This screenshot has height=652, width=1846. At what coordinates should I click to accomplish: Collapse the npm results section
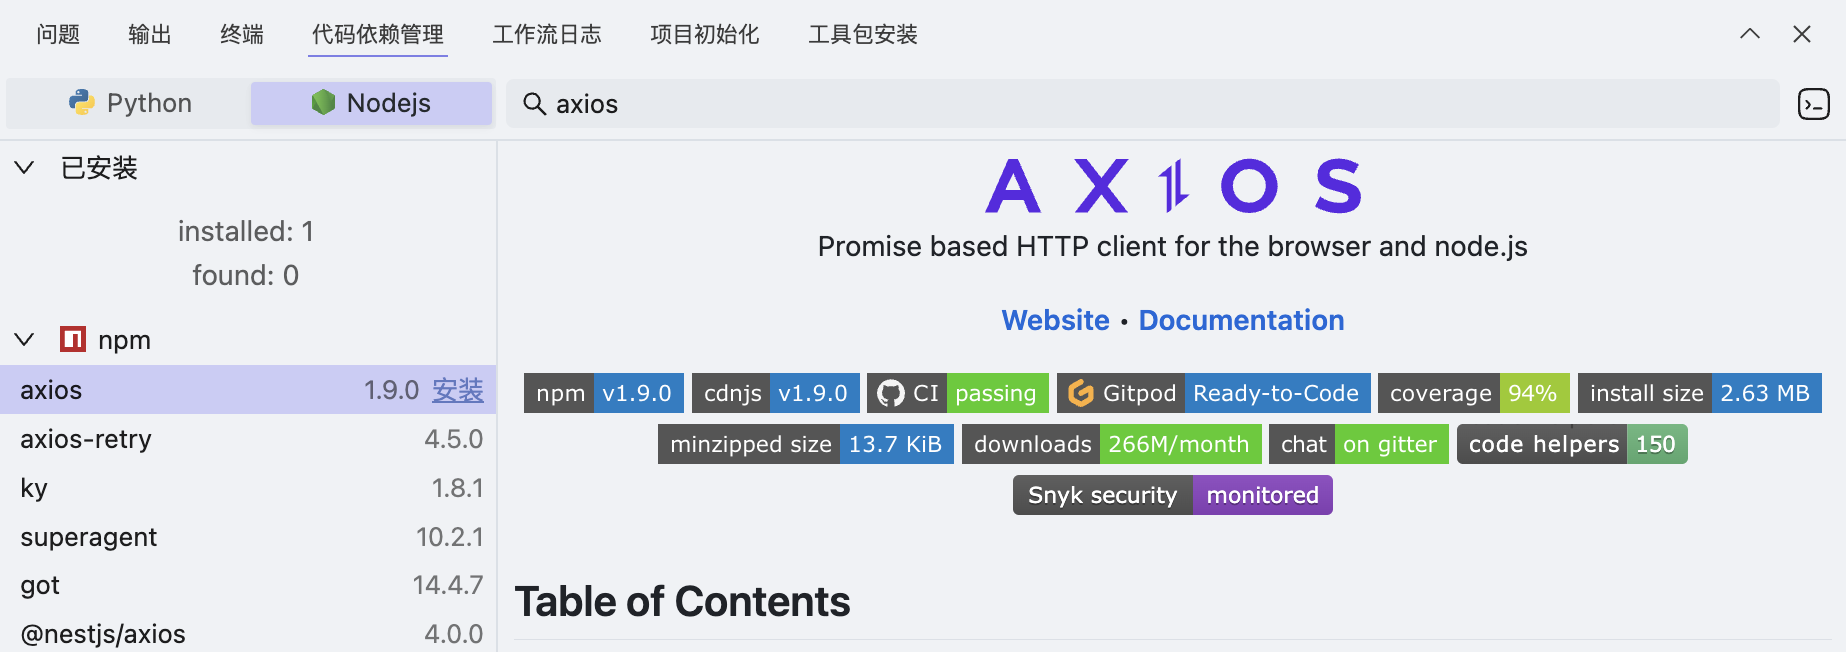tap(25, 340)
